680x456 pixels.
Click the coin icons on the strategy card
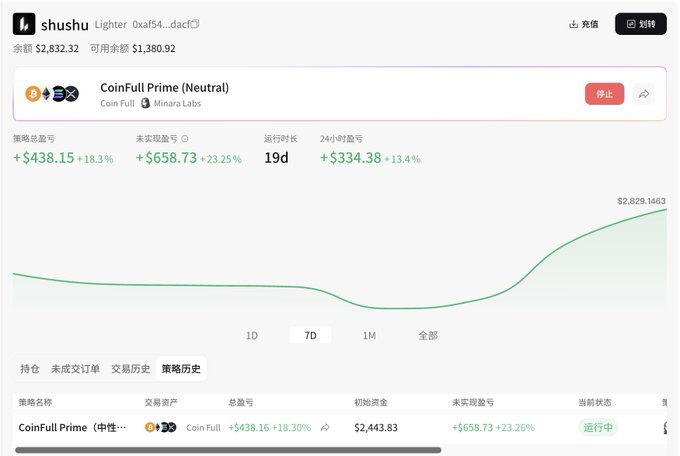click(x=52, y=94)
